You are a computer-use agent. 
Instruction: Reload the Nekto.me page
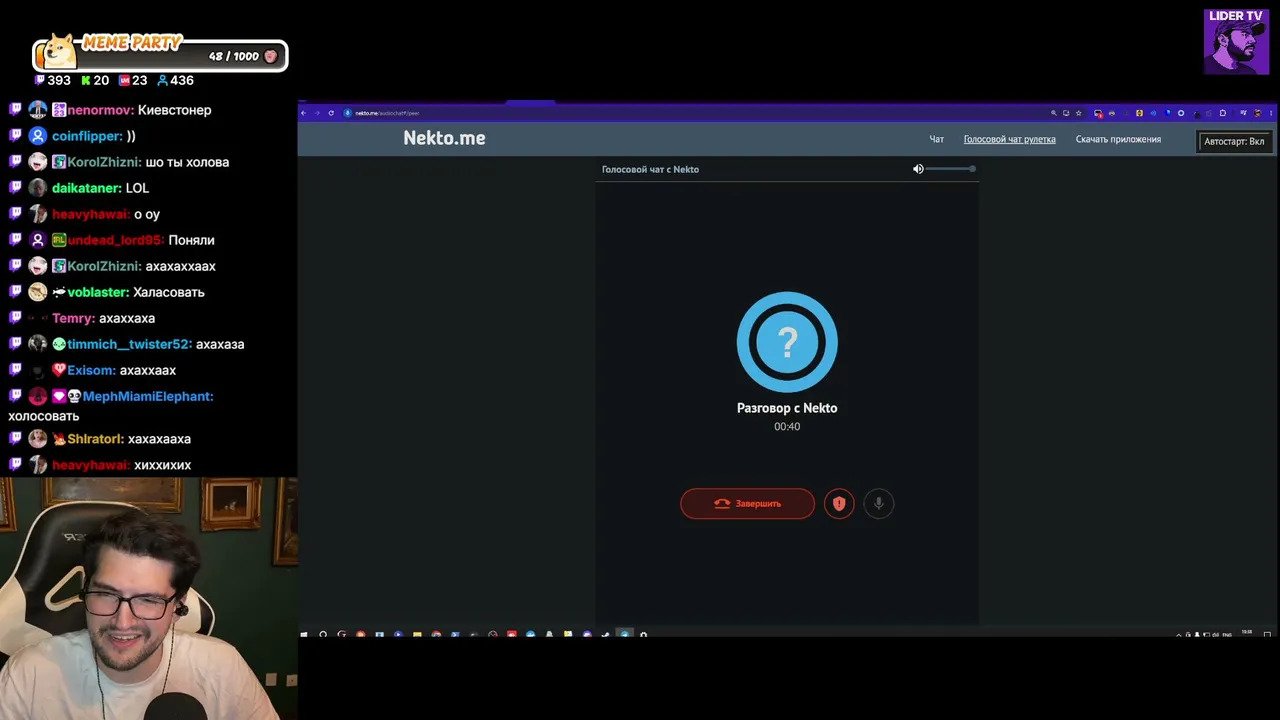tap(331, 113)
